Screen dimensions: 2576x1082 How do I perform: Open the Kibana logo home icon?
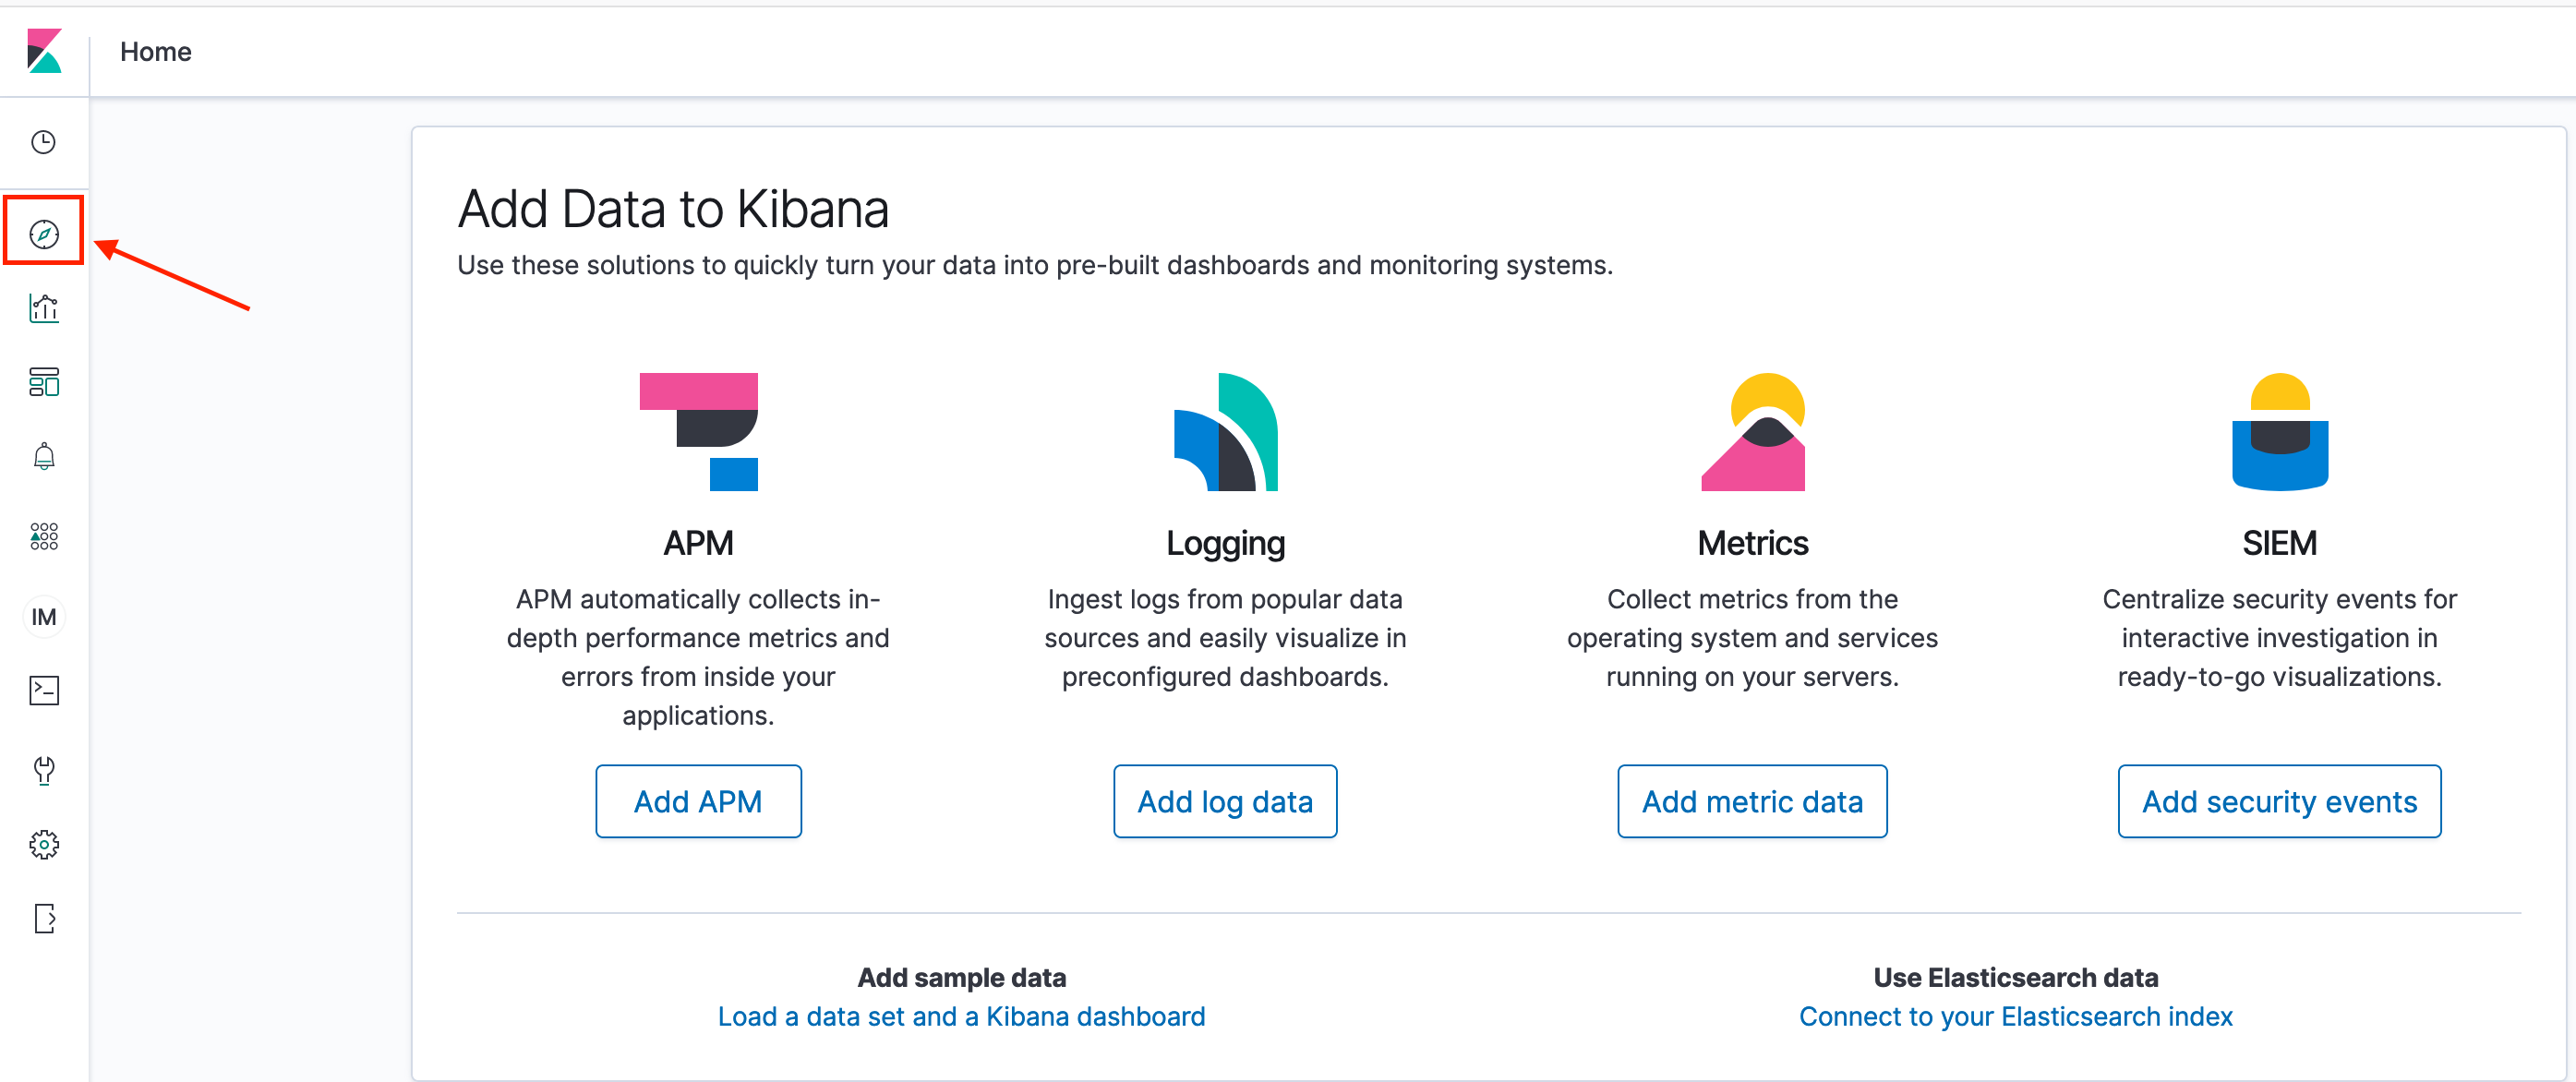coord(44,51)
